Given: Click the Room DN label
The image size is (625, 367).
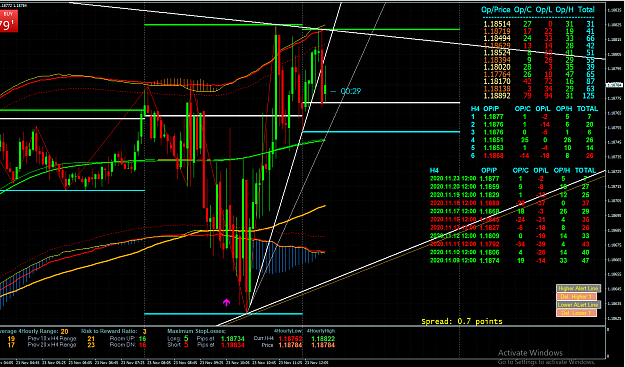Looking at the screenshot, I should (x=122, y=345).
